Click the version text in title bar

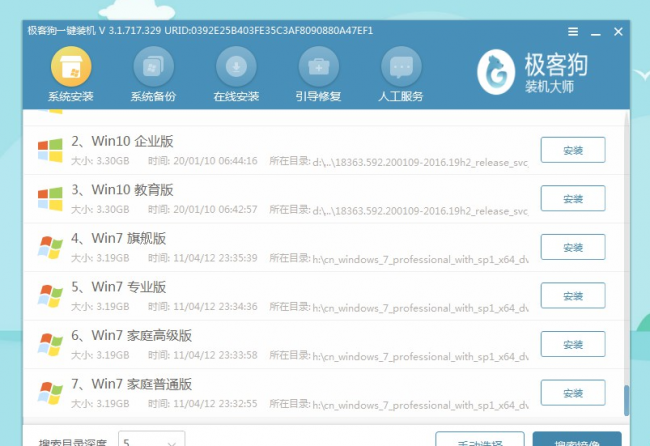pos(130,31)
